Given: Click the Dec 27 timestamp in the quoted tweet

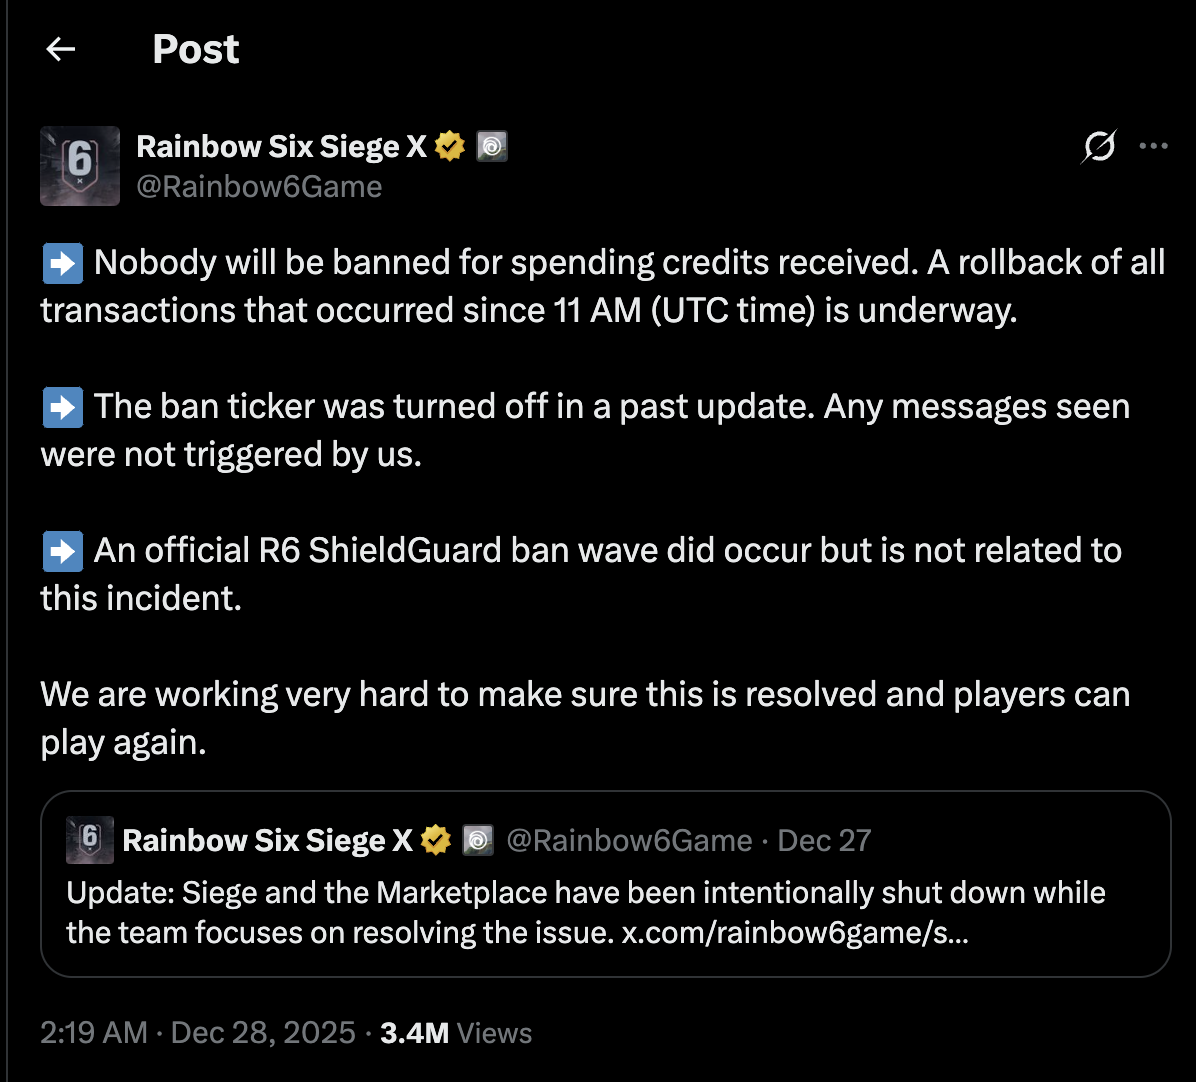Looking at the screenshot, I should coord(824,840).
